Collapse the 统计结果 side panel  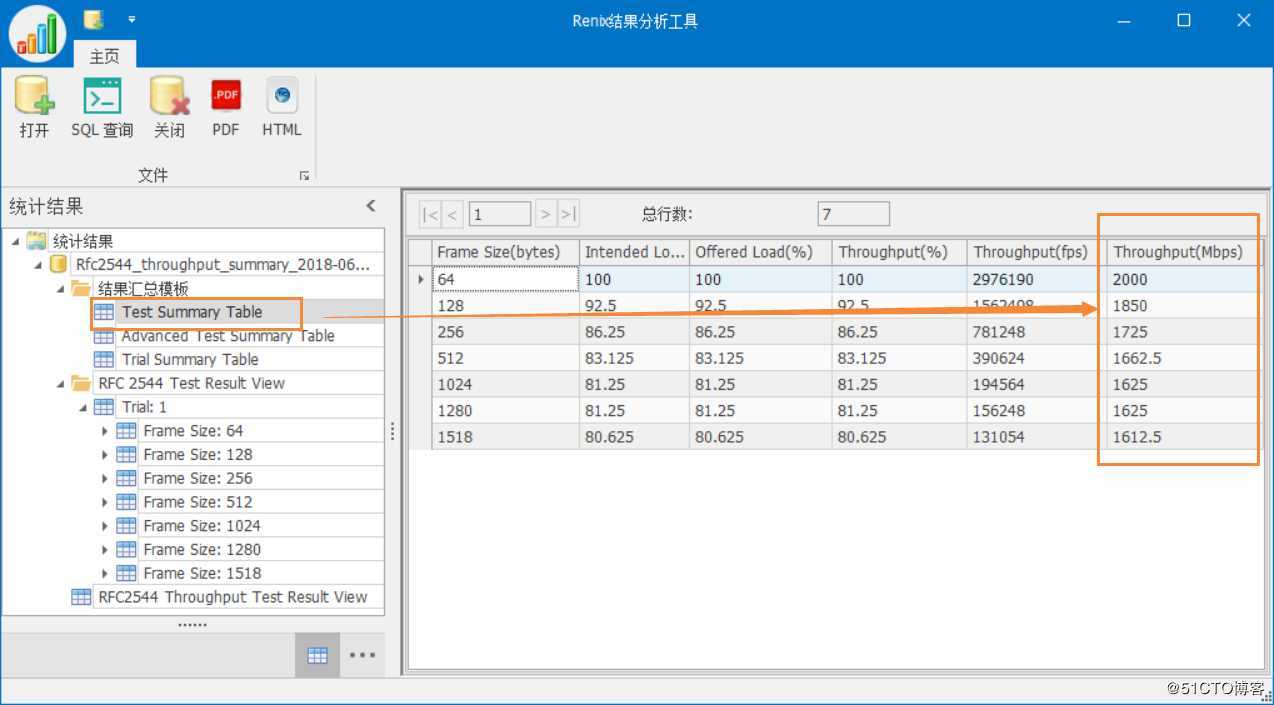[x=370, y=206]
